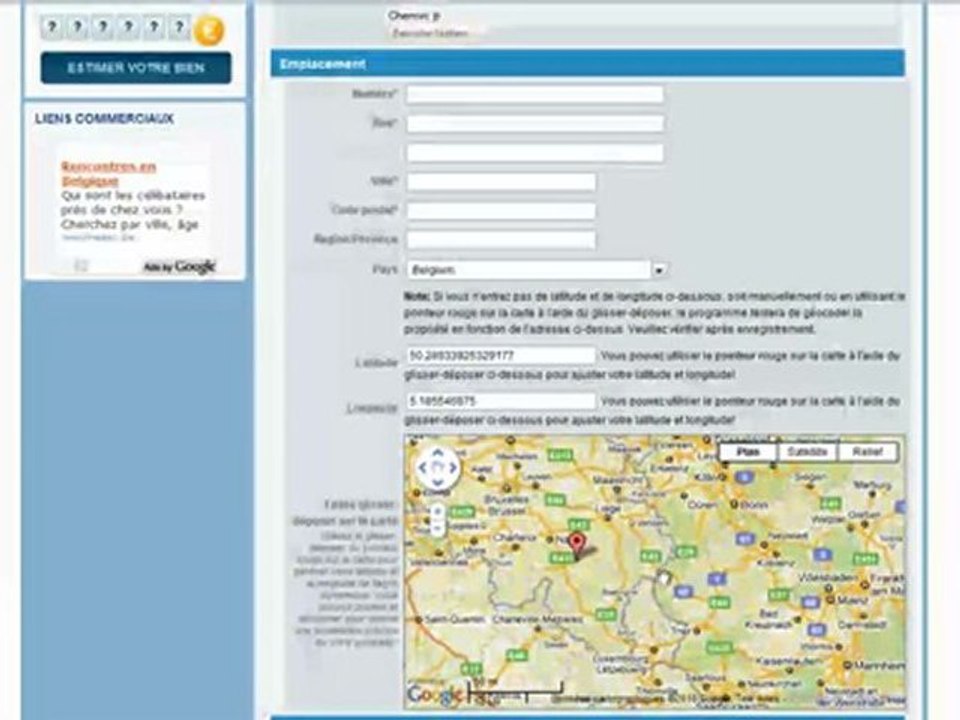Switch the map to Satellite view
The height and width of the screenshot is (720, 960).
point(806,452)
